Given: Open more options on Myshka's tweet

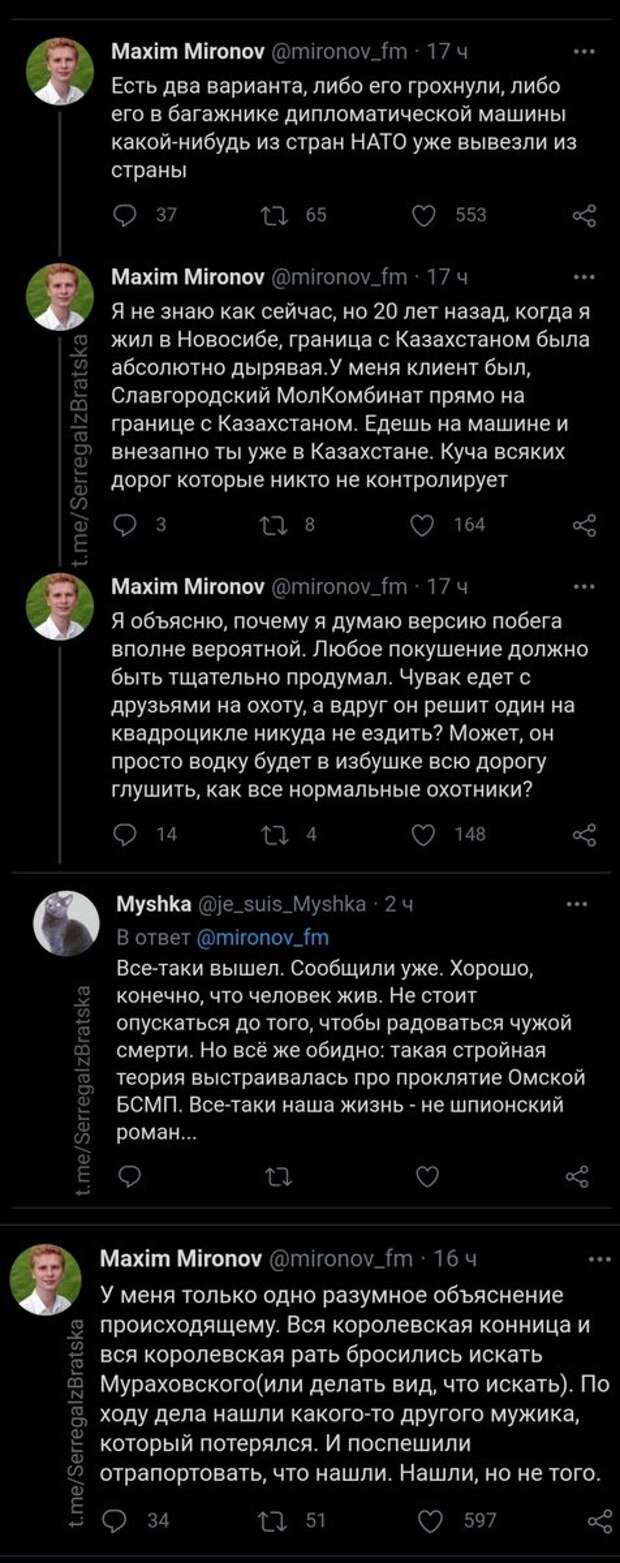Looking at the screenshot, I should [x=578, y=904].
